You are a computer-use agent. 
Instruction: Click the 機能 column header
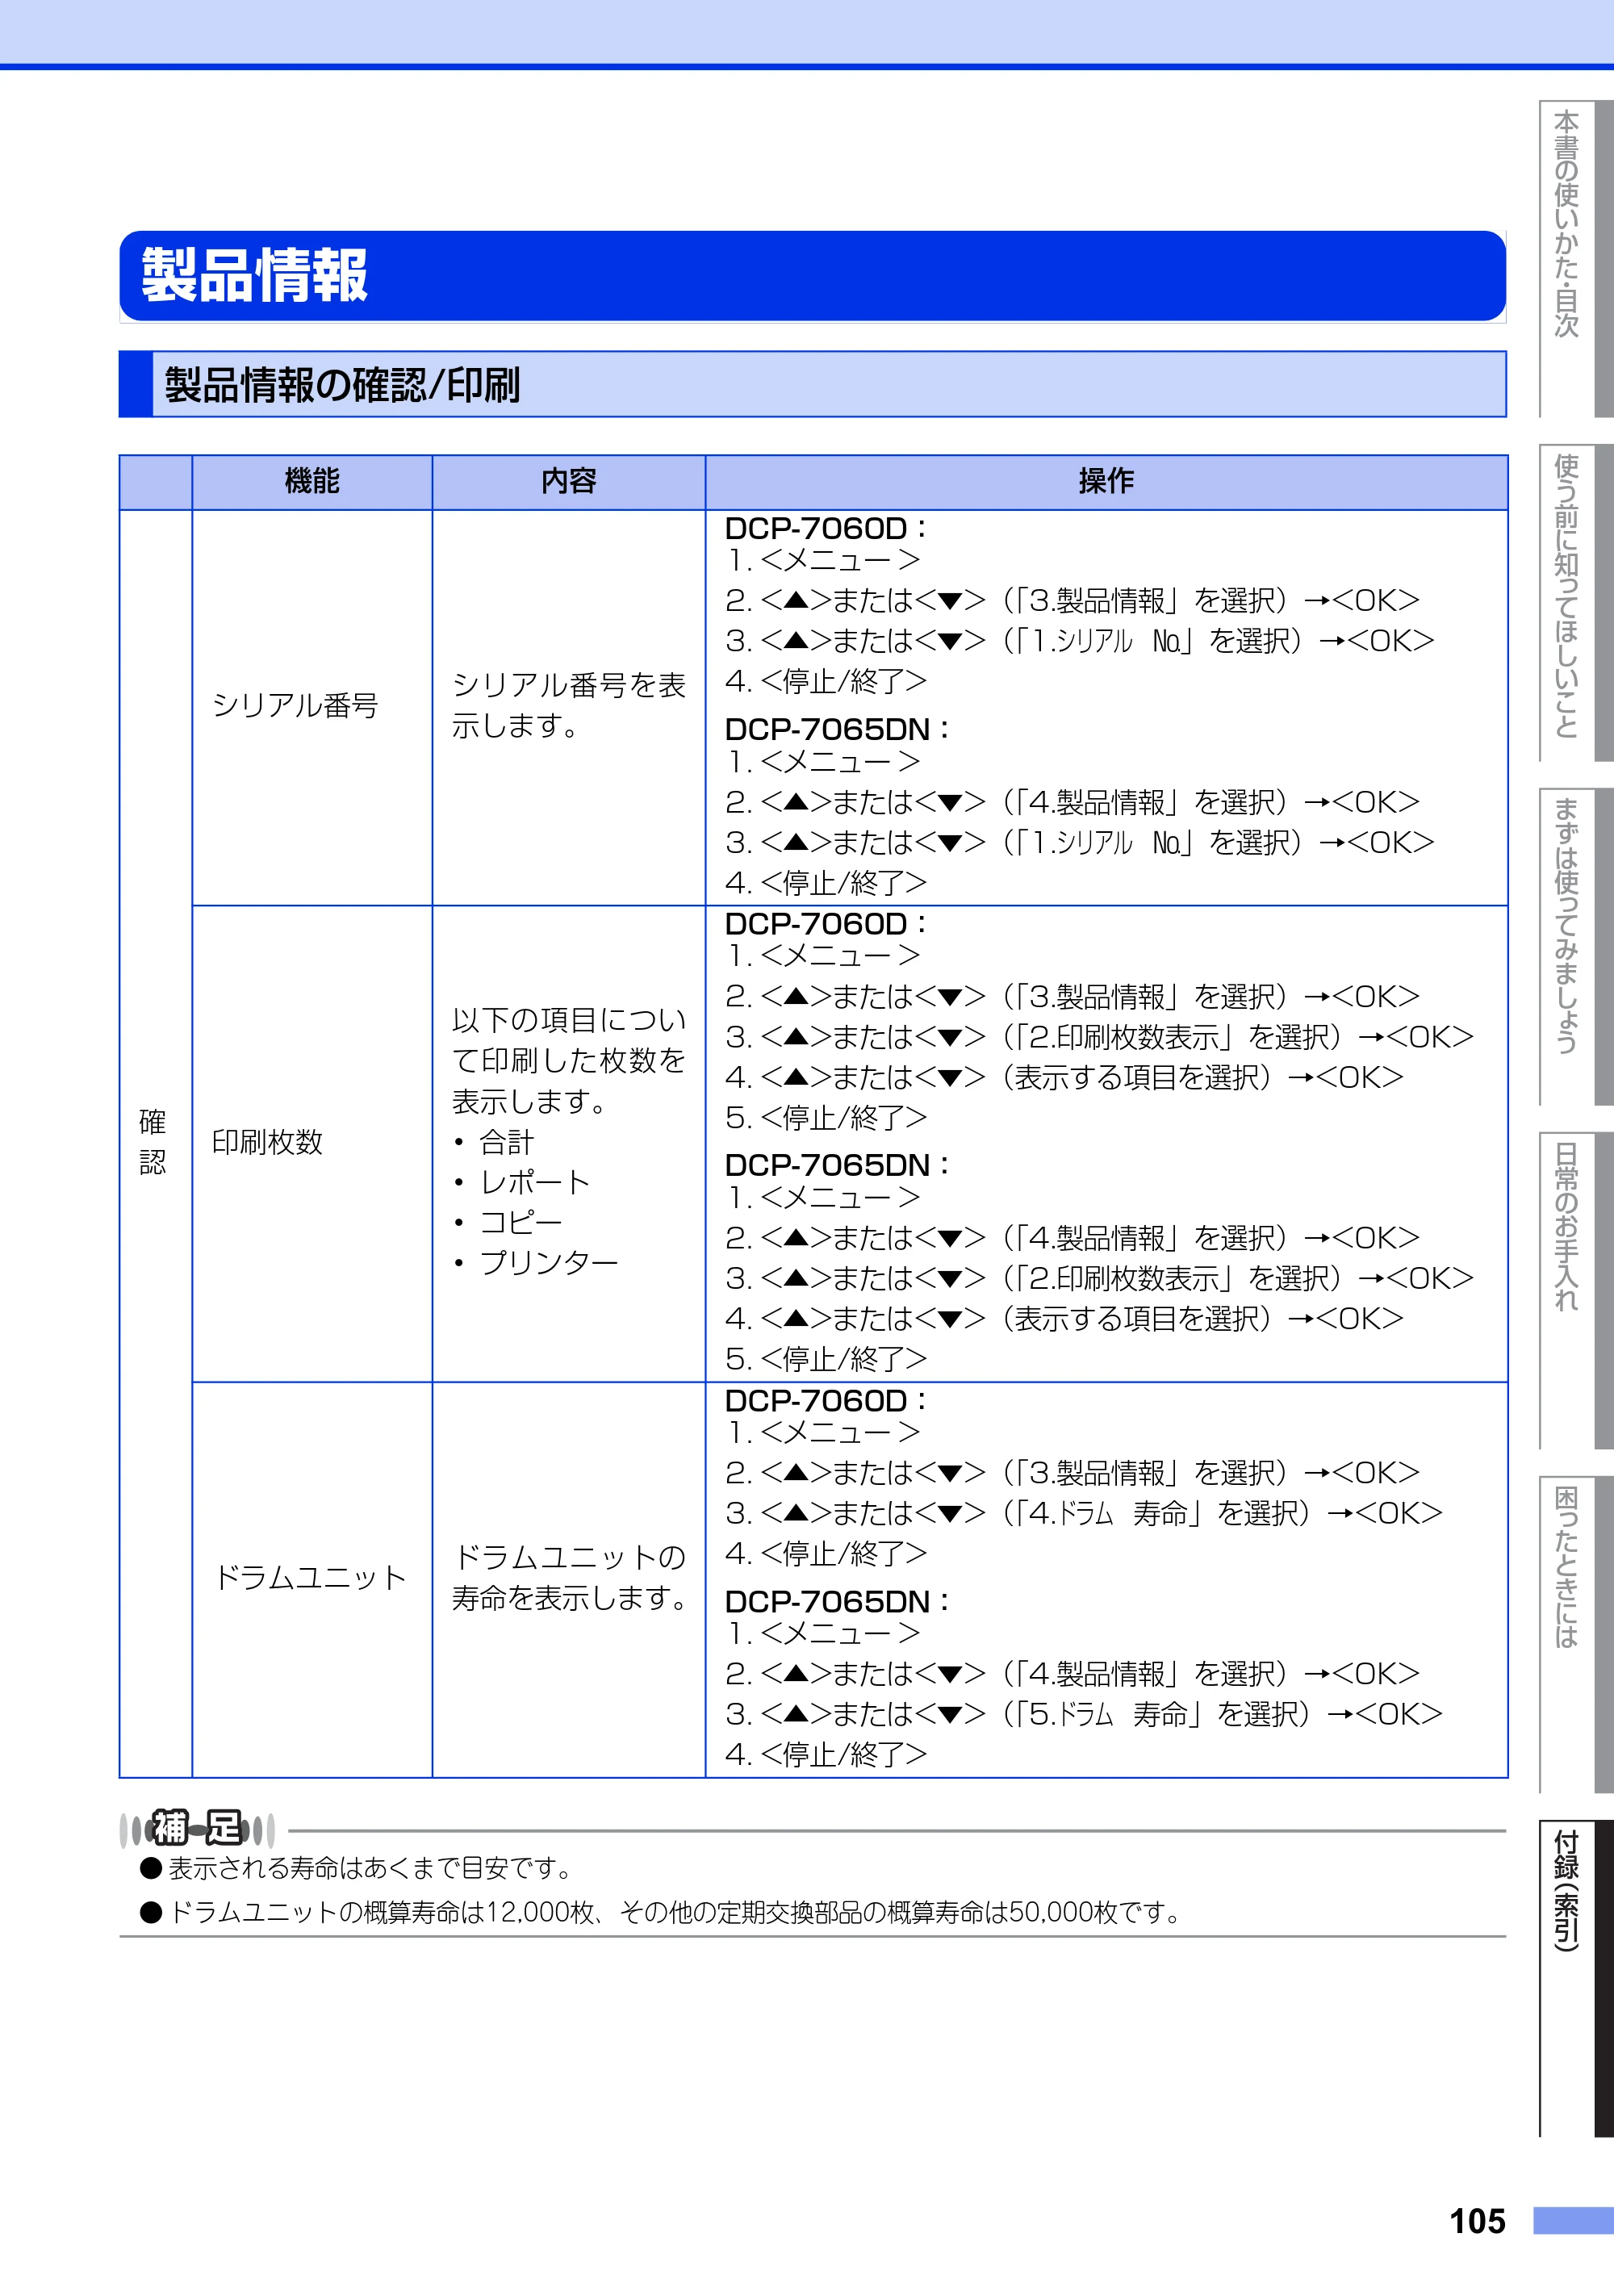click(312, 482)
